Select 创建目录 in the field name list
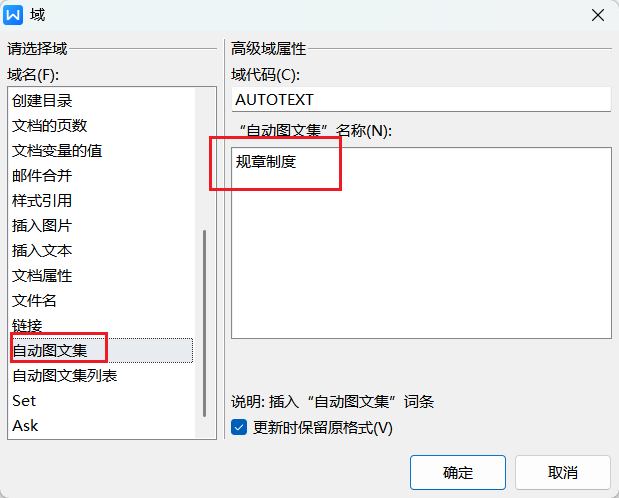The image size is (619, 498). coord(42,101)
